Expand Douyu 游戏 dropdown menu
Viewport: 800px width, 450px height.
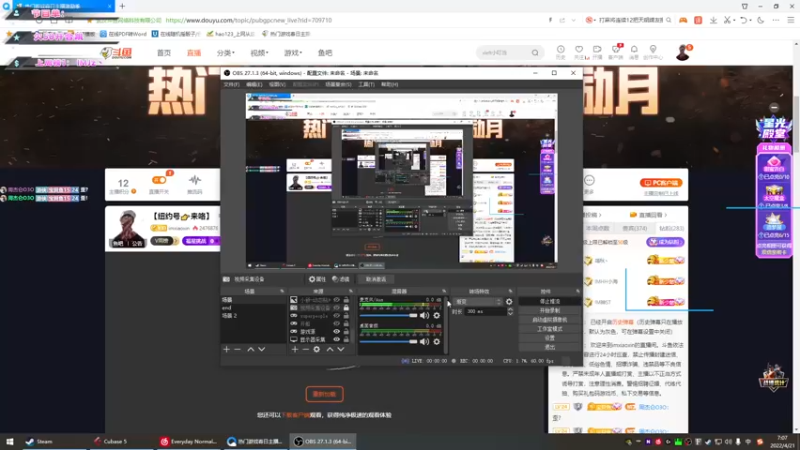point(293,53)
